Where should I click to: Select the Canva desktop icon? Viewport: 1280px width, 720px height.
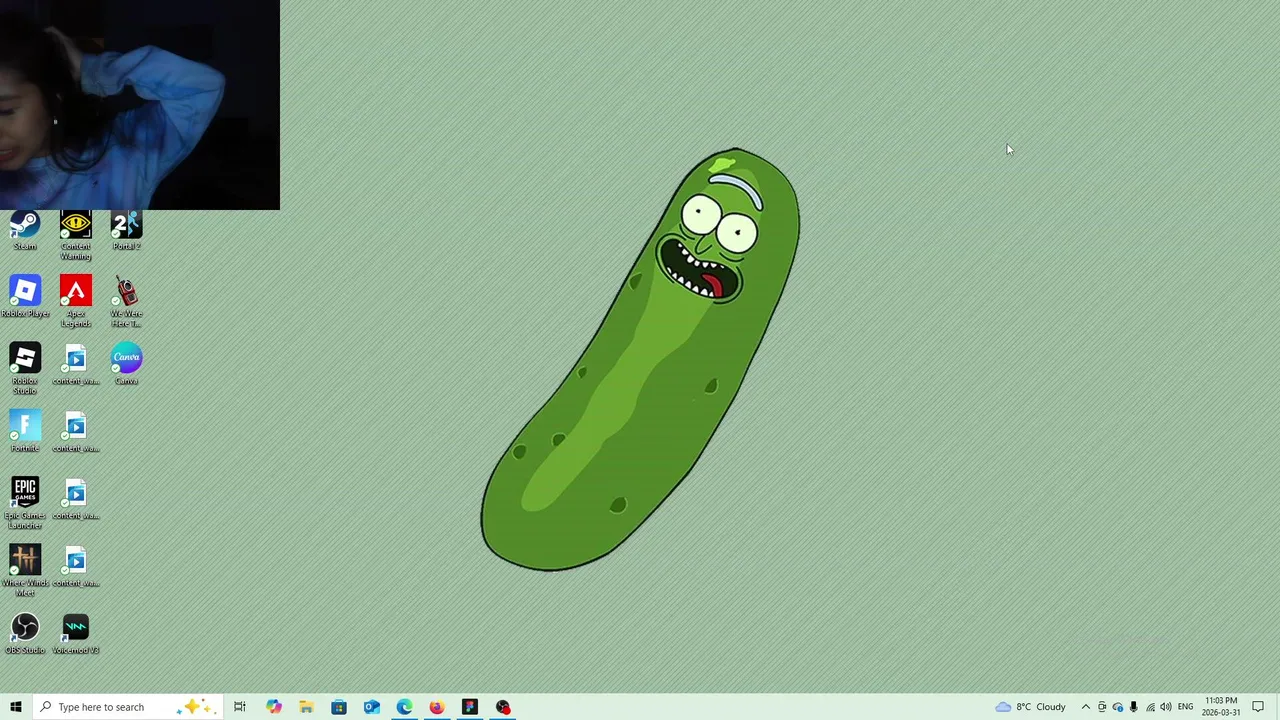127,364
